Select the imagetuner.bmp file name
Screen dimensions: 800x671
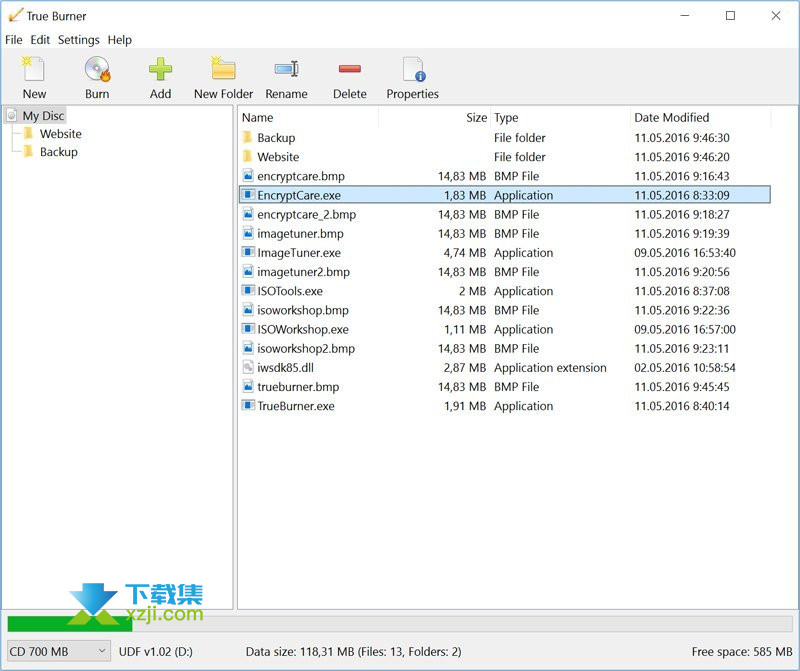pyautogui.click(x=301, y=234)
